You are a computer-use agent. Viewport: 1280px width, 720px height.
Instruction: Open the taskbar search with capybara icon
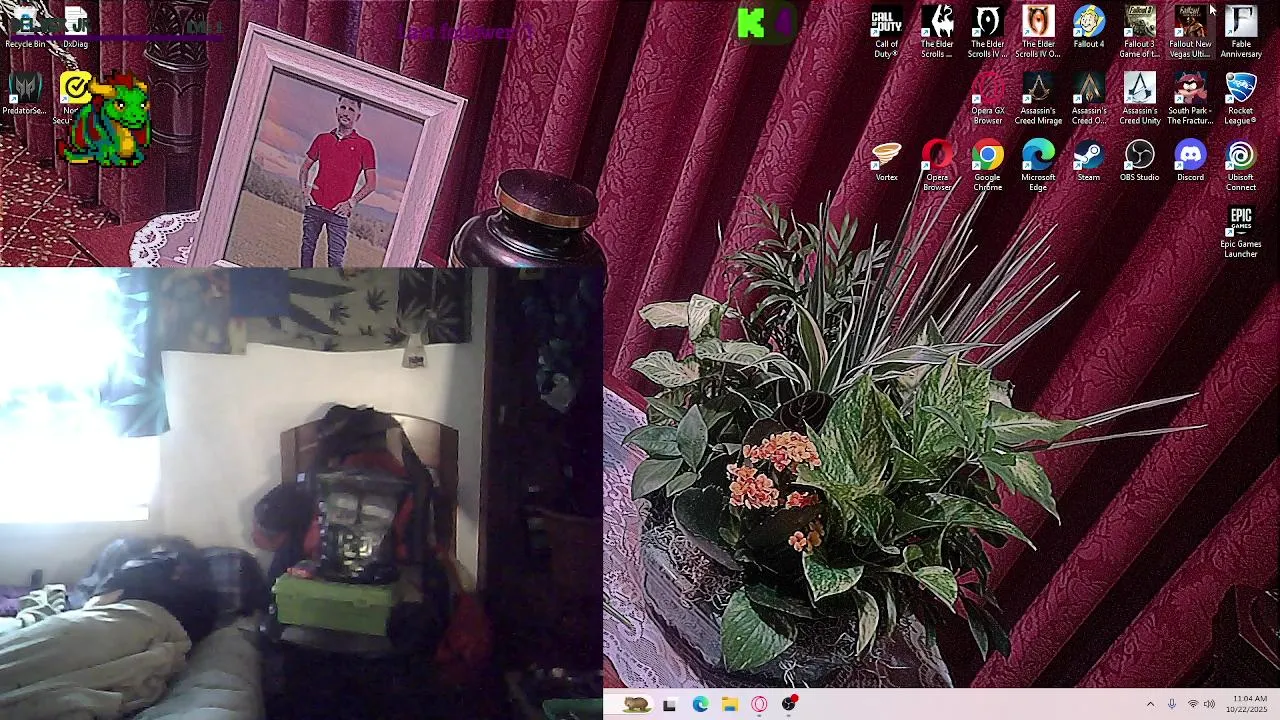(x=635, y=705)
